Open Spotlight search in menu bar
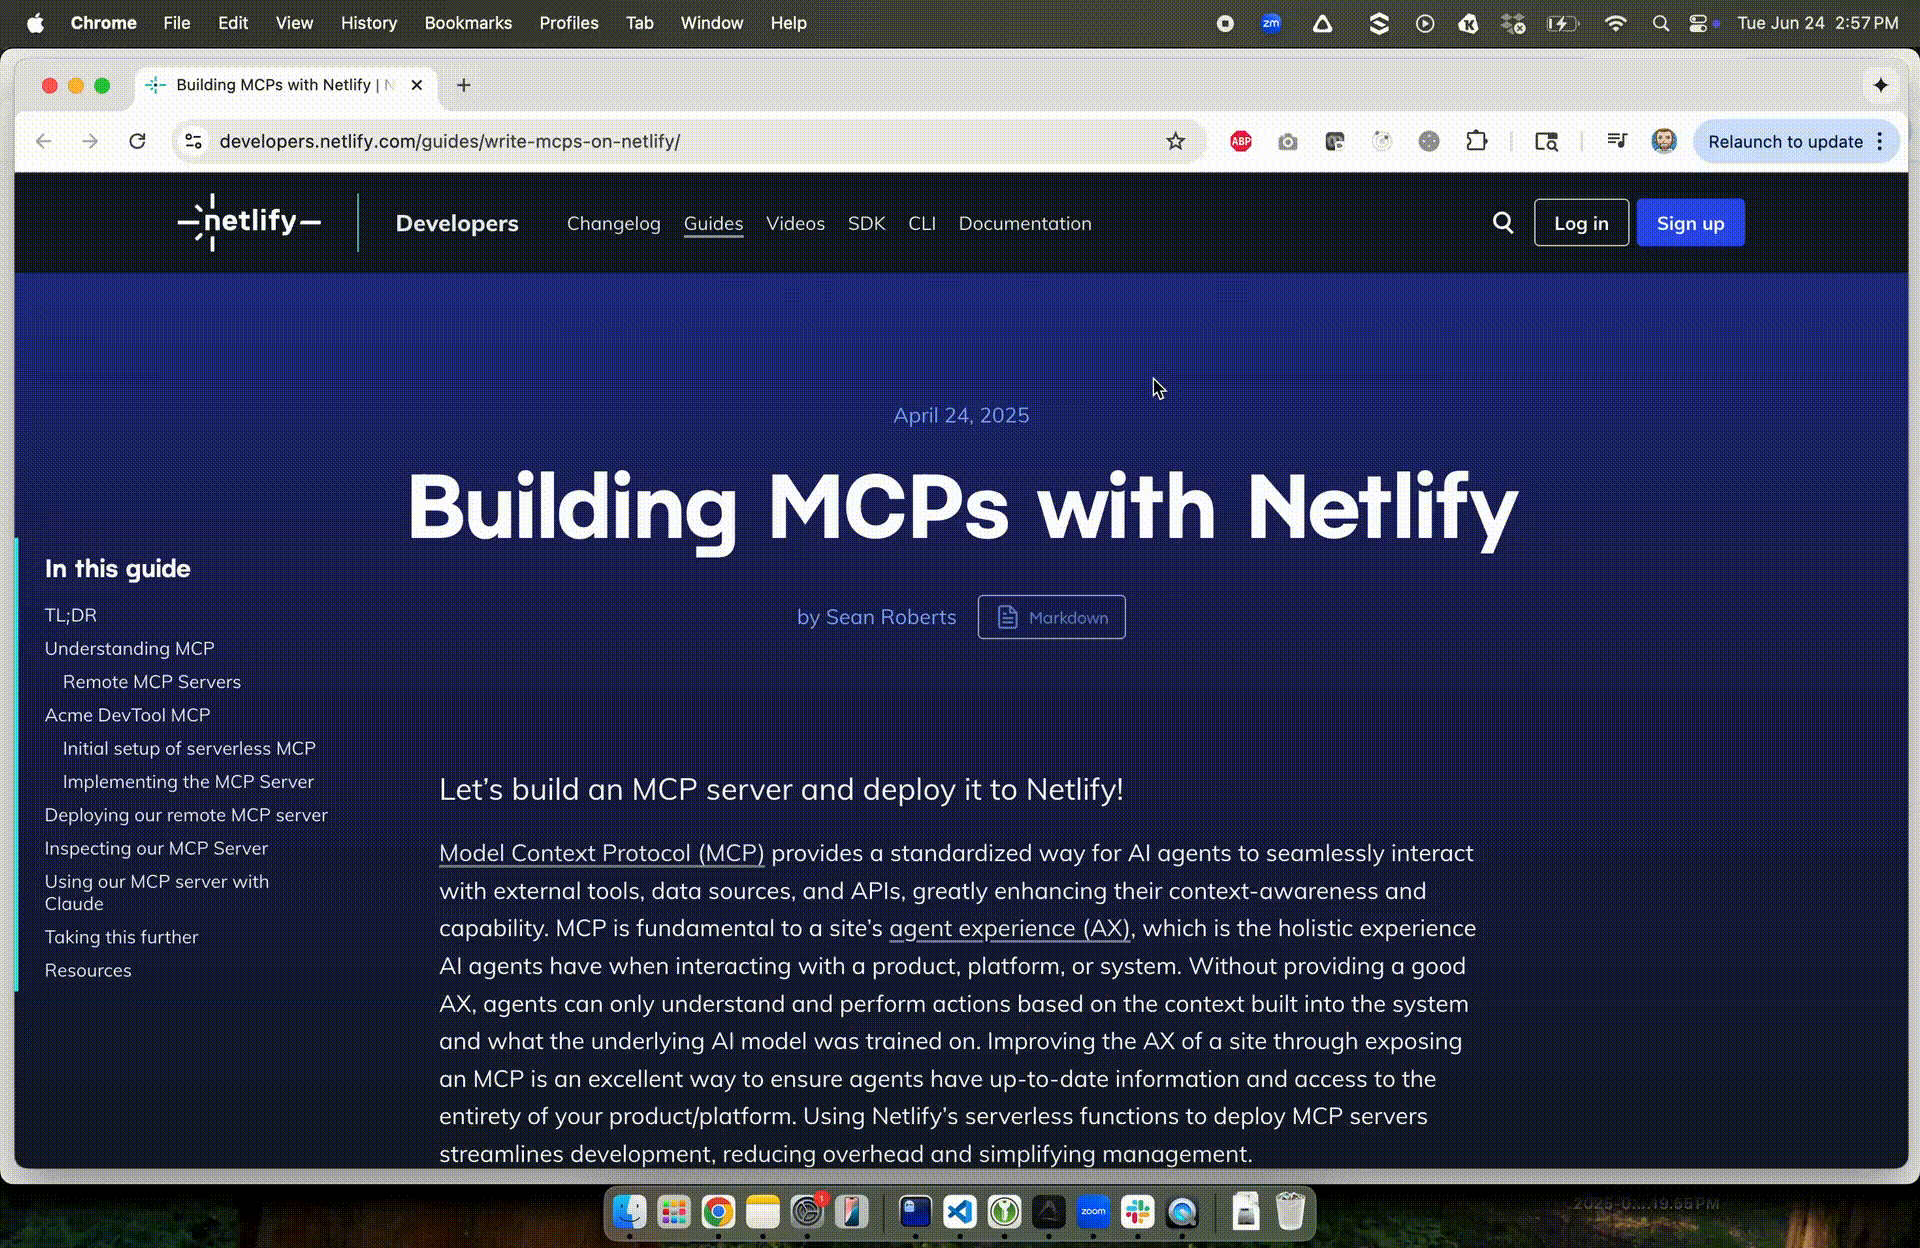The image size is (1920, 1248). 1661,23
